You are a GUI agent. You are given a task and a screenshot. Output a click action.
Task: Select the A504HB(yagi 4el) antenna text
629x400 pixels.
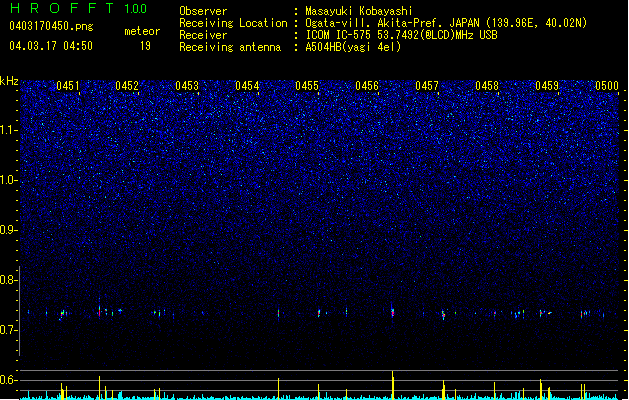click(x=353, y=47)
